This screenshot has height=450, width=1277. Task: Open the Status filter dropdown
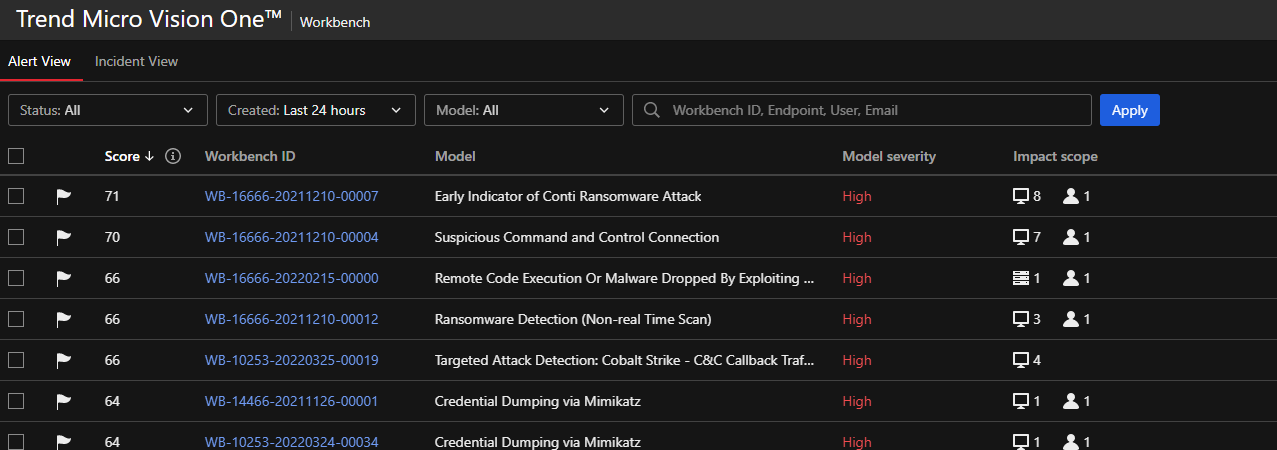[107, 110]
